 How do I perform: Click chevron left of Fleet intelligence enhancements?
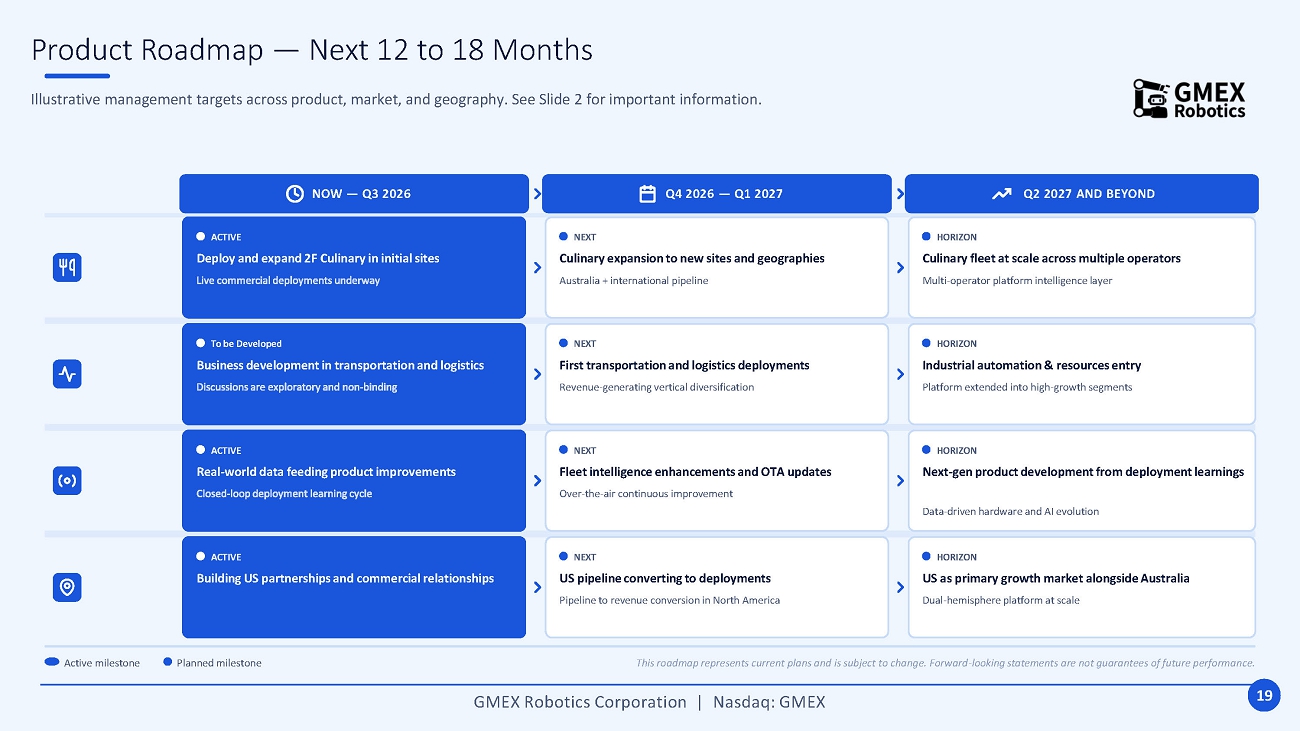click(538, 481)
